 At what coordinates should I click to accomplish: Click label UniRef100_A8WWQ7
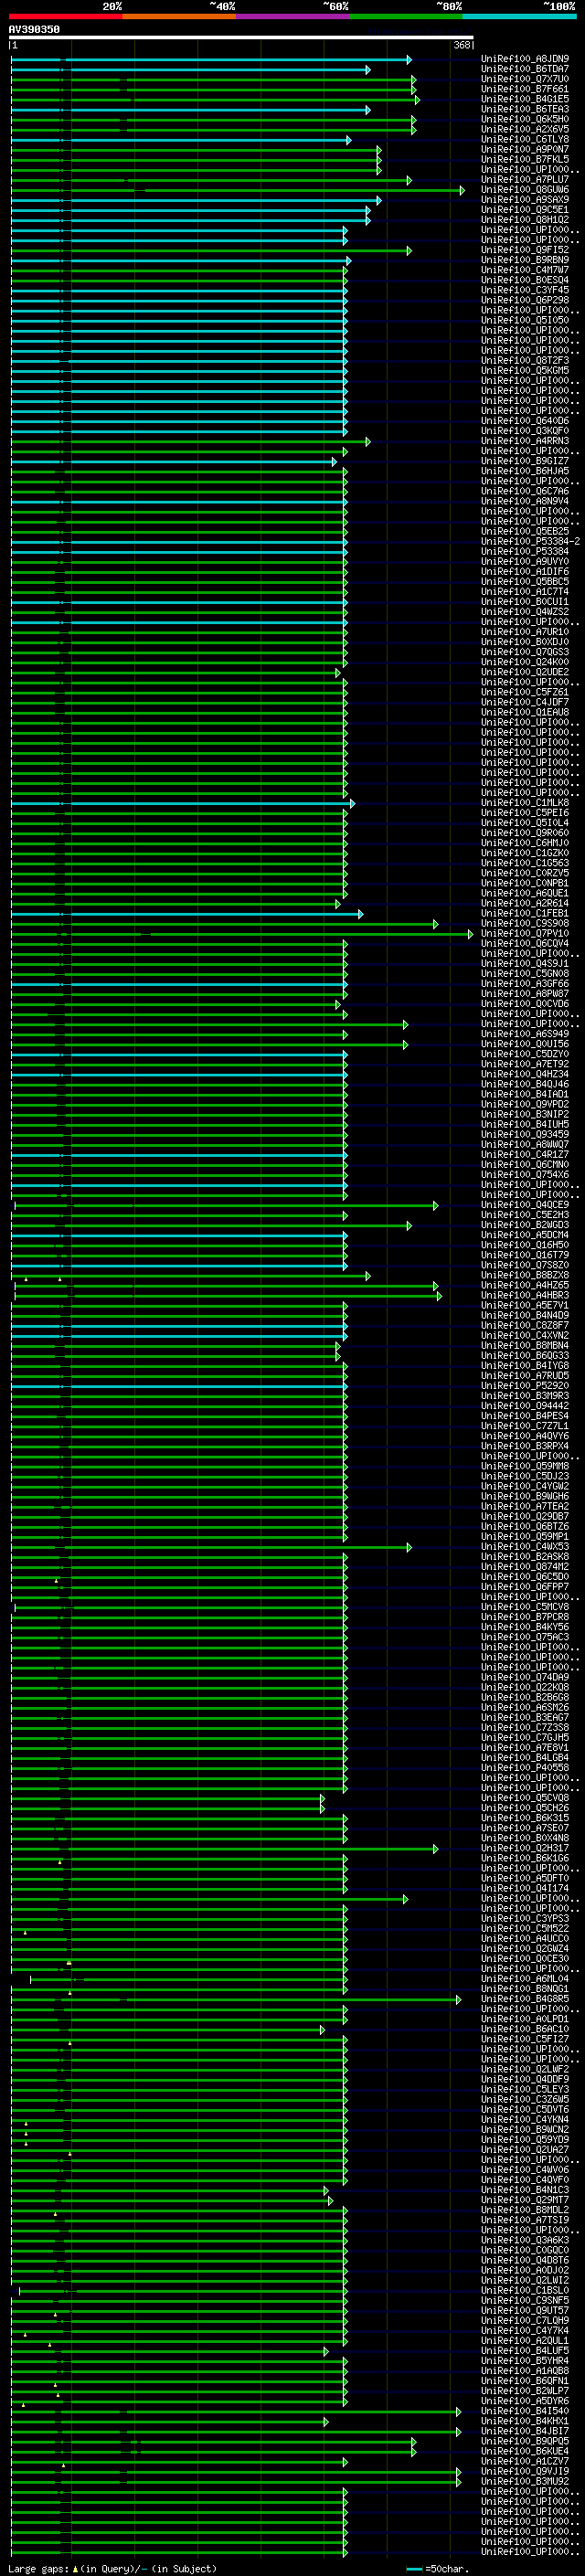525,1144
